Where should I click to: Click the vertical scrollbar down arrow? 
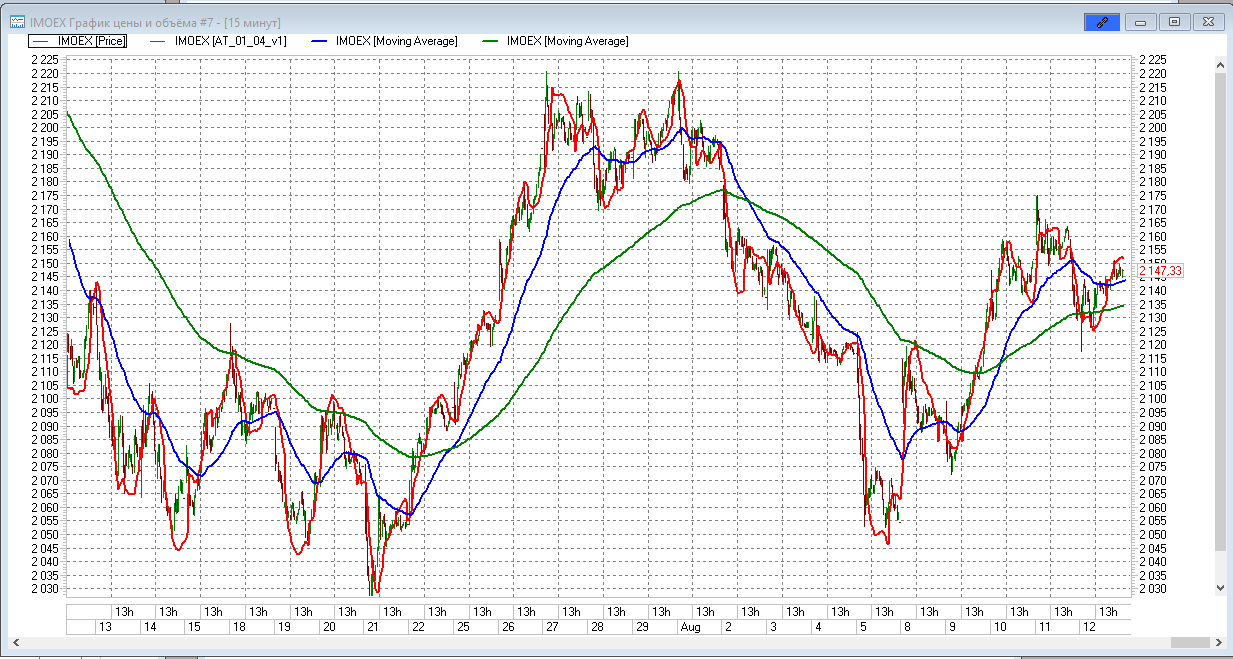[1219, 588]
